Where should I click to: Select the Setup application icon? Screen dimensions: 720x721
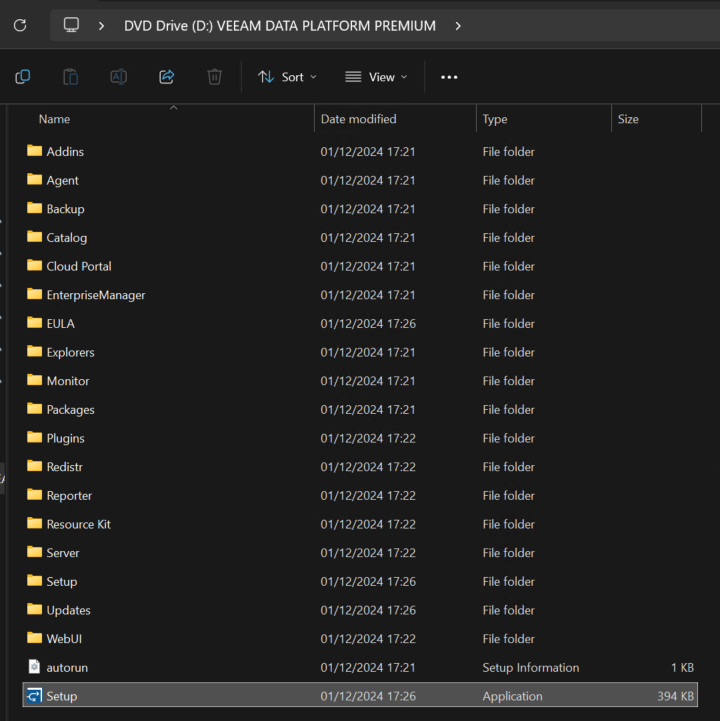pyautogui.click(x=34, y=695)
